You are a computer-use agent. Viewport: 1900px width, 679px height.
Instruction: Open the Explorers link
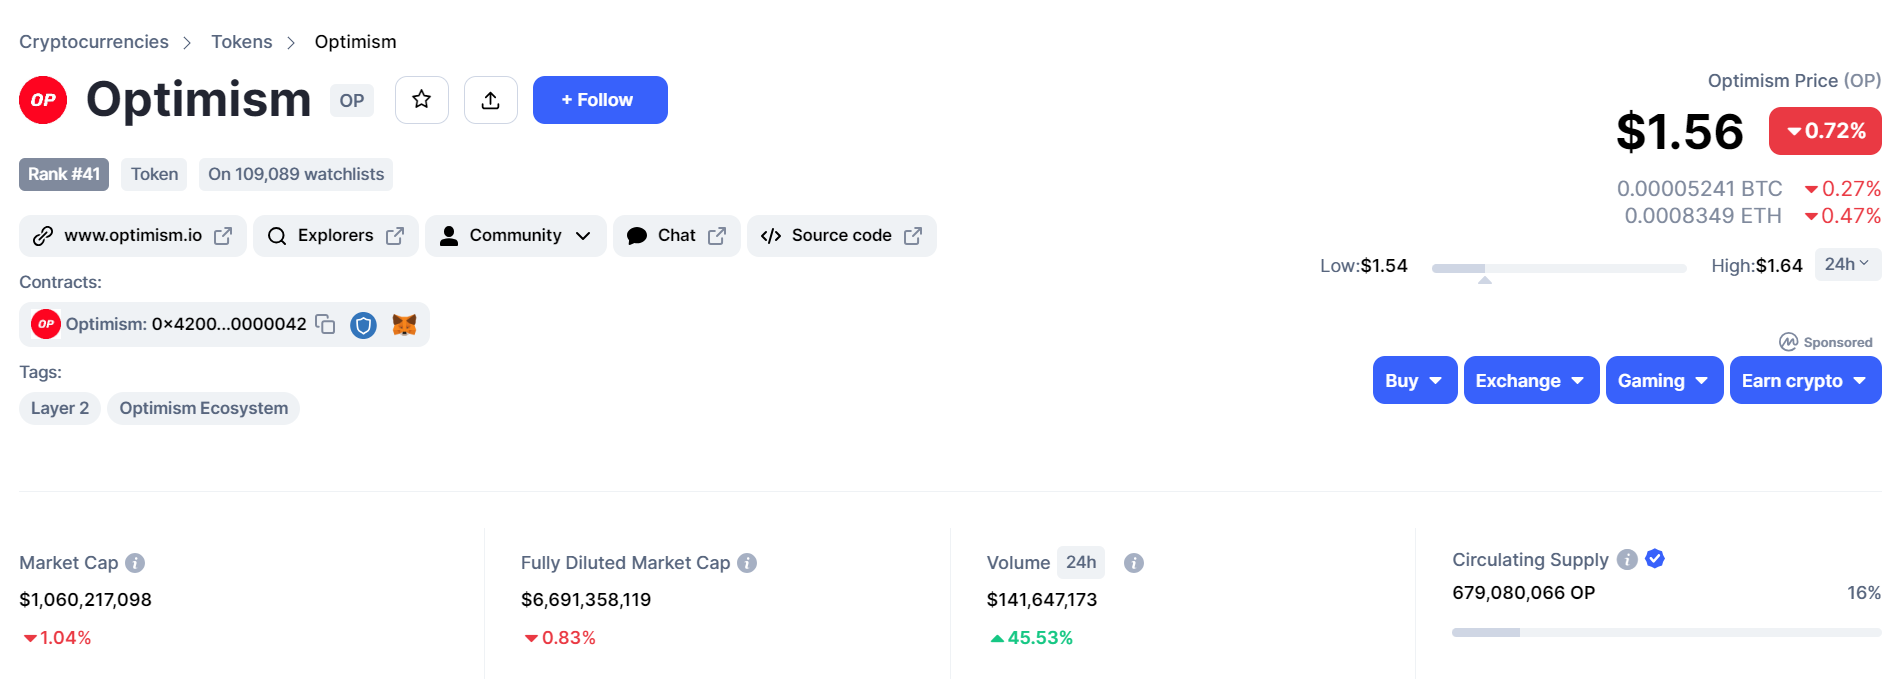tap(336, 236)
